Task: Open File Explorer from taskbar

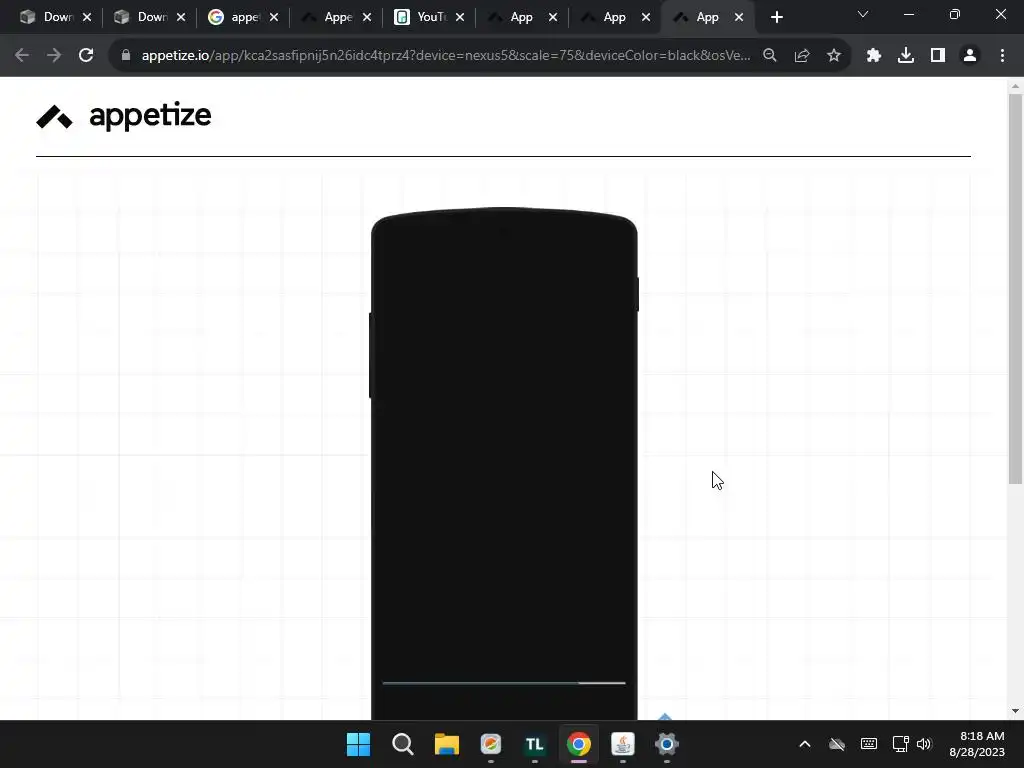Action: pyautogui.click(x=447, y=744)
